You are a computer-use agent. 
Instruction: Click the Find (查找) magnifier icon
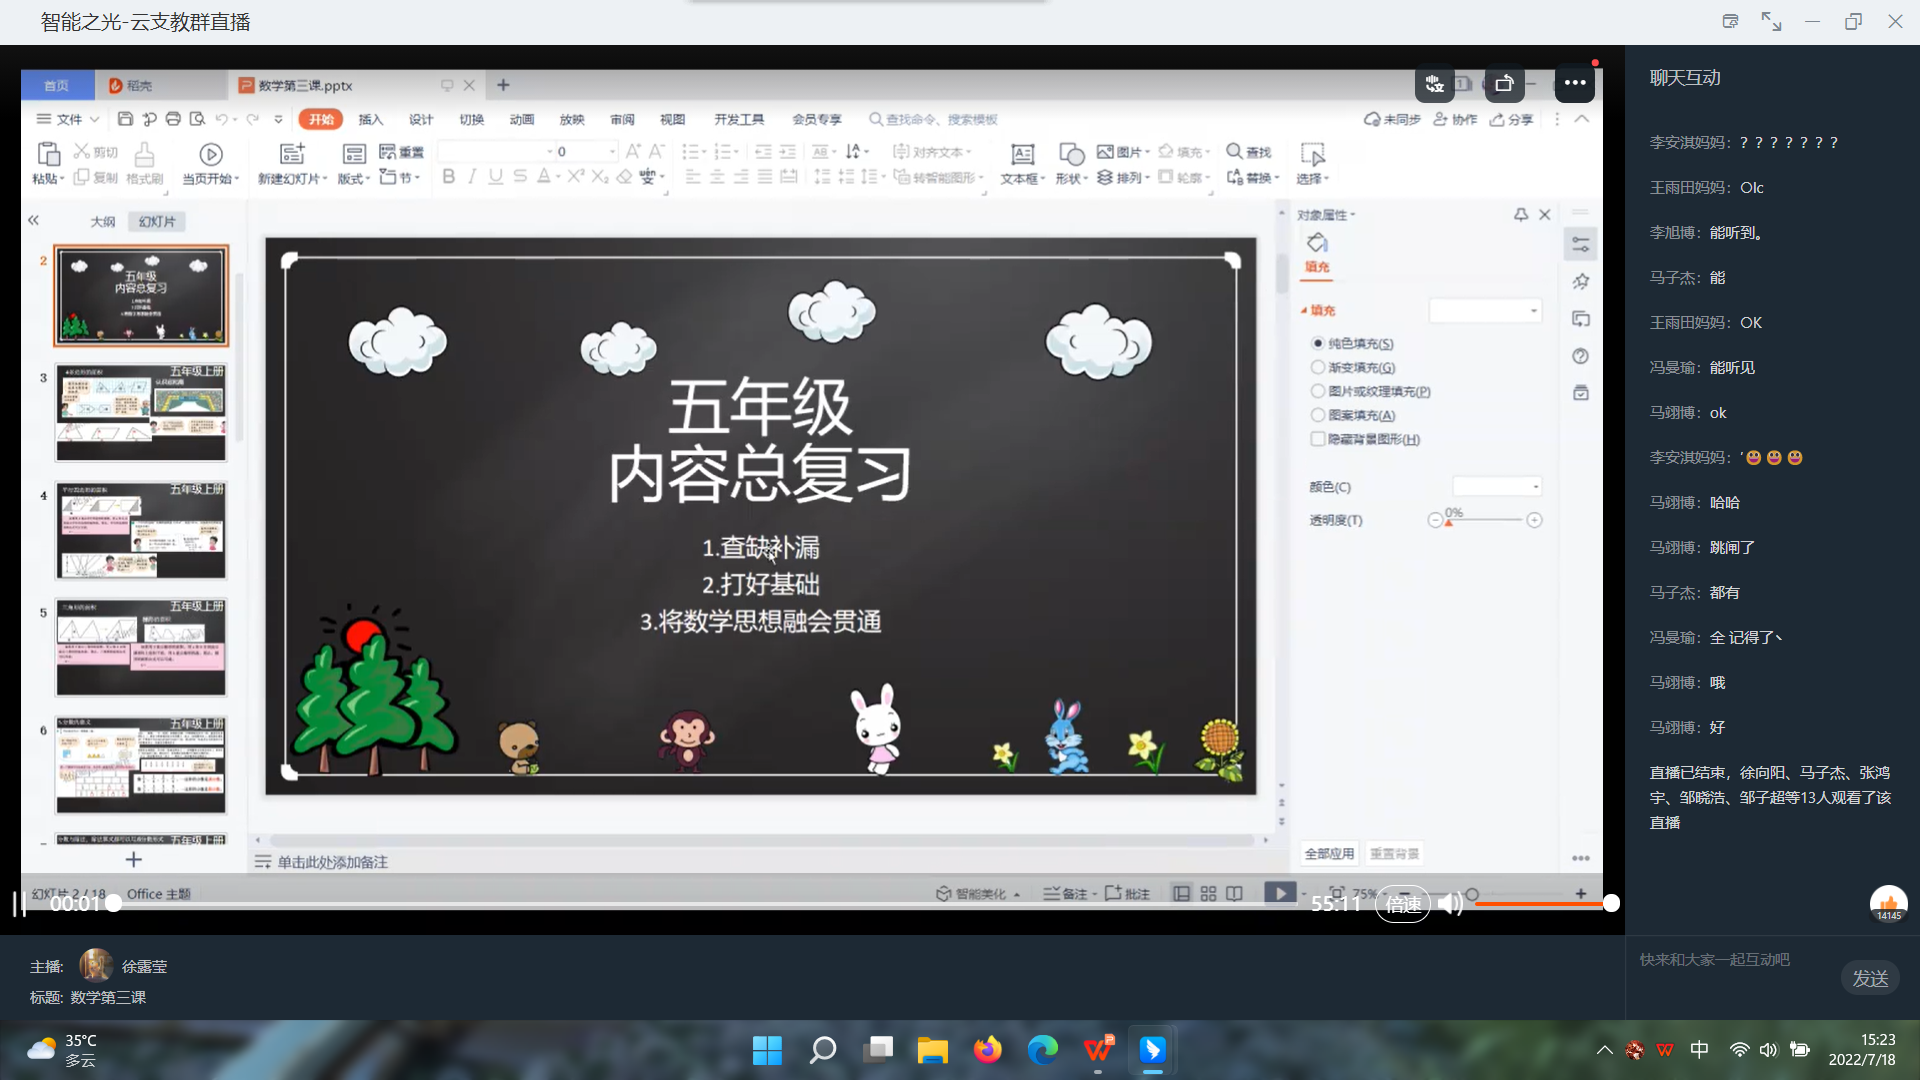click(x=1235, y=151)
